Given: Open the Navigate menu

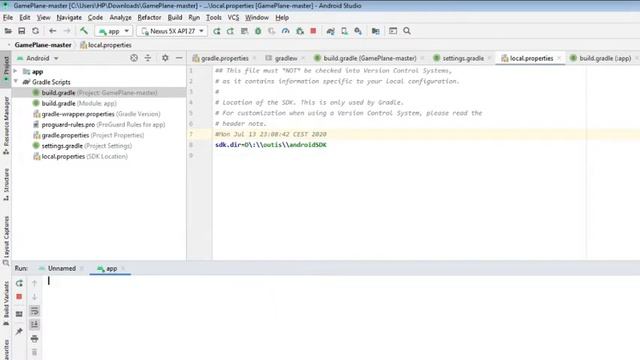Looking at the screenshot, I should coord(69,18).
